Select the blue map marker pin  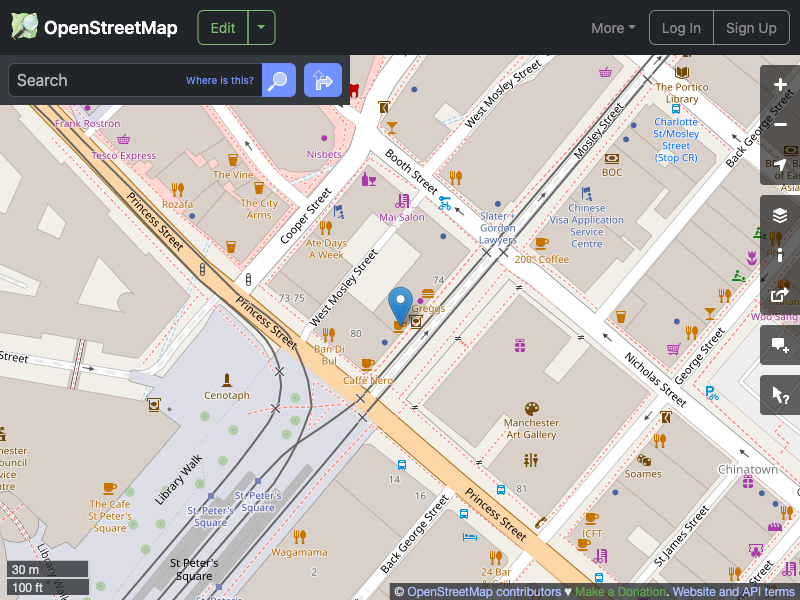(399, 300)
